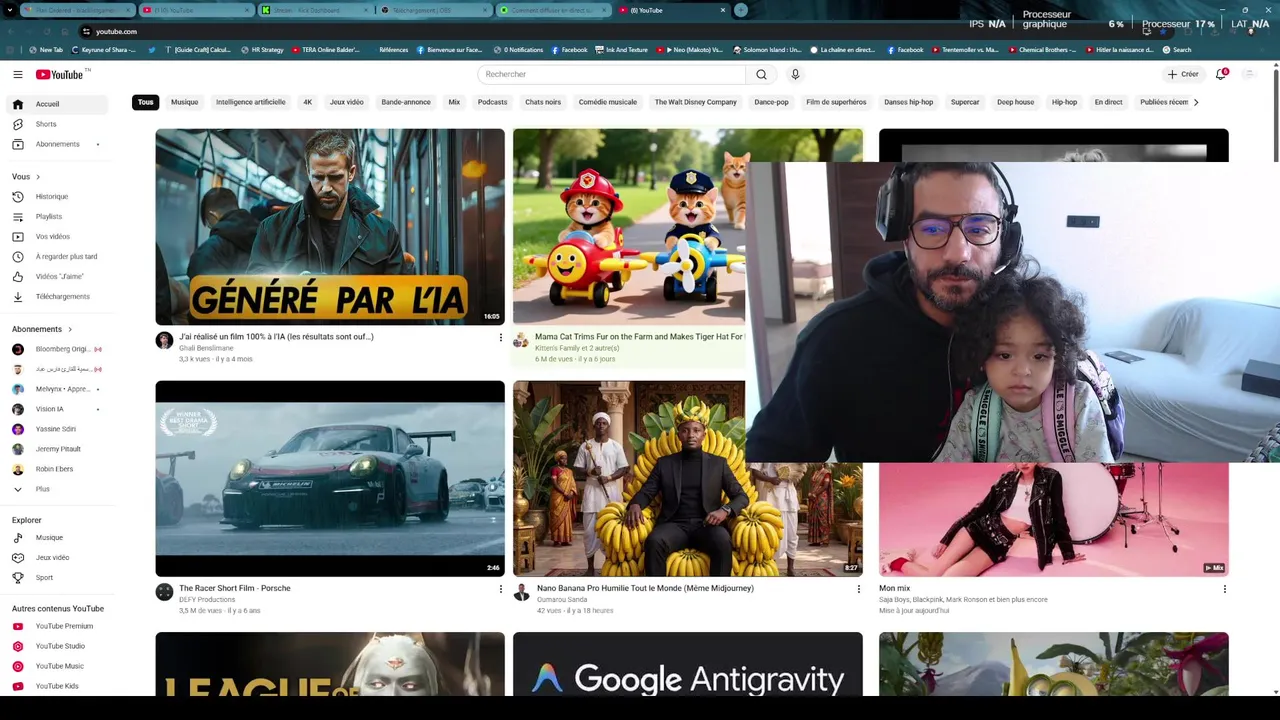This screenshot has width=1280, height=720.
Task: Select the Film de superhéros chip
Action: (836, 102)
